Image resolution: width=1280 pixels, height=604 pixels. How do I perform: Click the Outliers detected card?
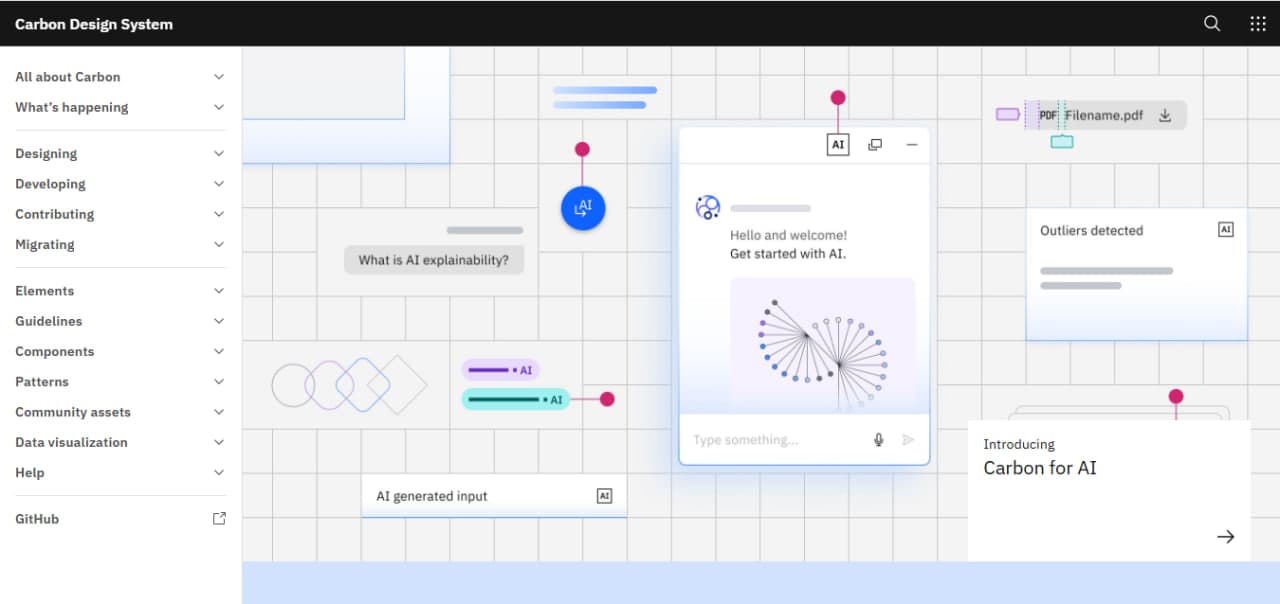[1136, 274]
